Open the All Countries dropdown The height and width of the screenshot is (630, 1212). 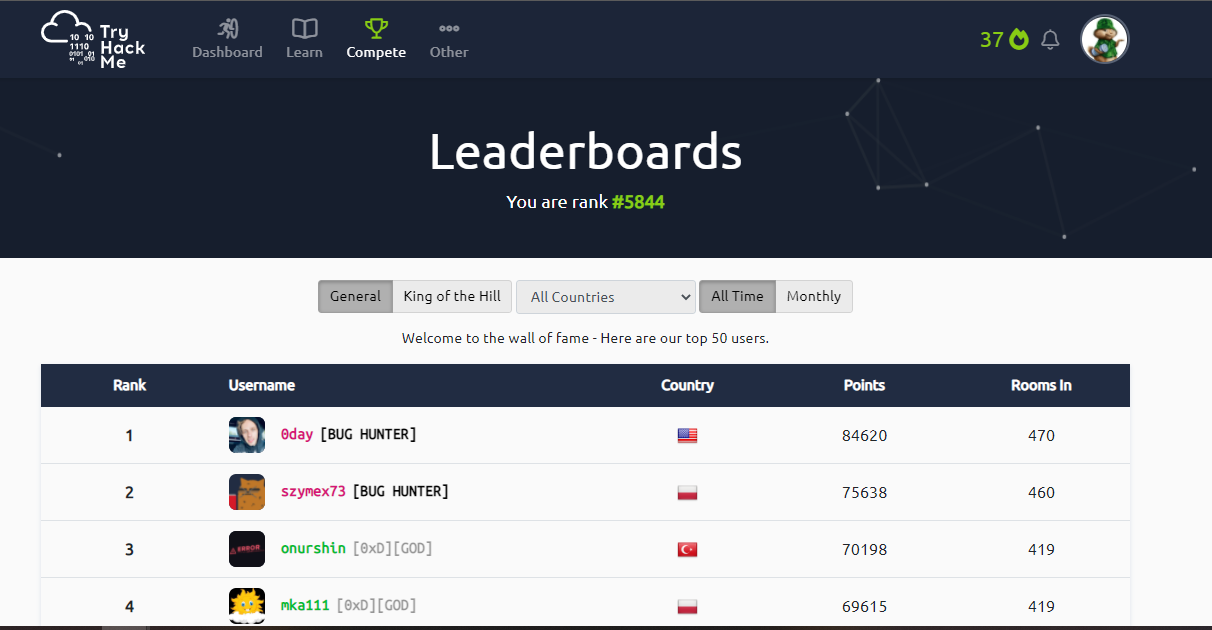click(606, 297)
